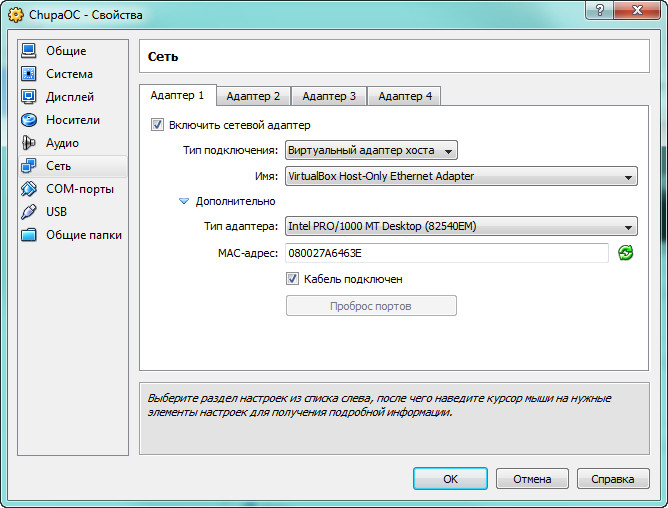Open the Общие section icon
The width and height of the screenshot is (668, 508).
click(29, 51)
